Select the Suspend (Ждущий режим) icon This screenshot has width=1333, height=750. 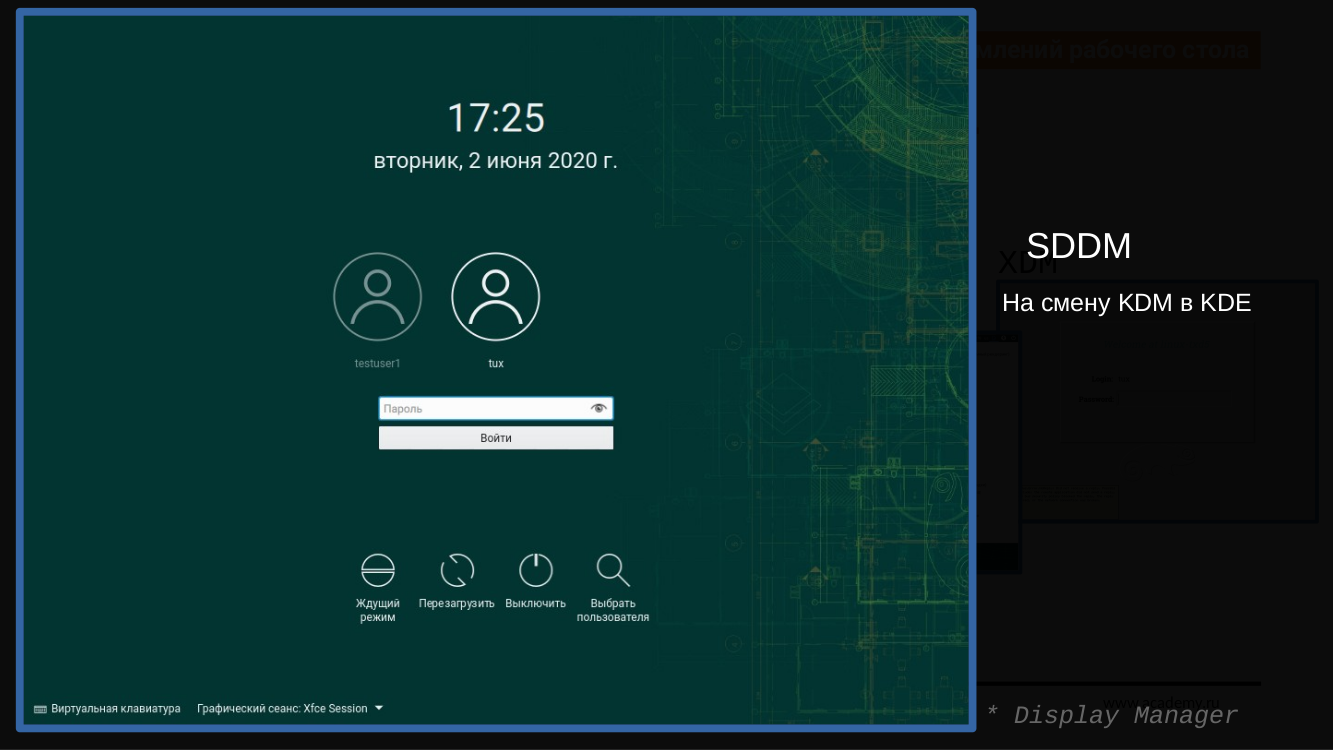point(377,569)
